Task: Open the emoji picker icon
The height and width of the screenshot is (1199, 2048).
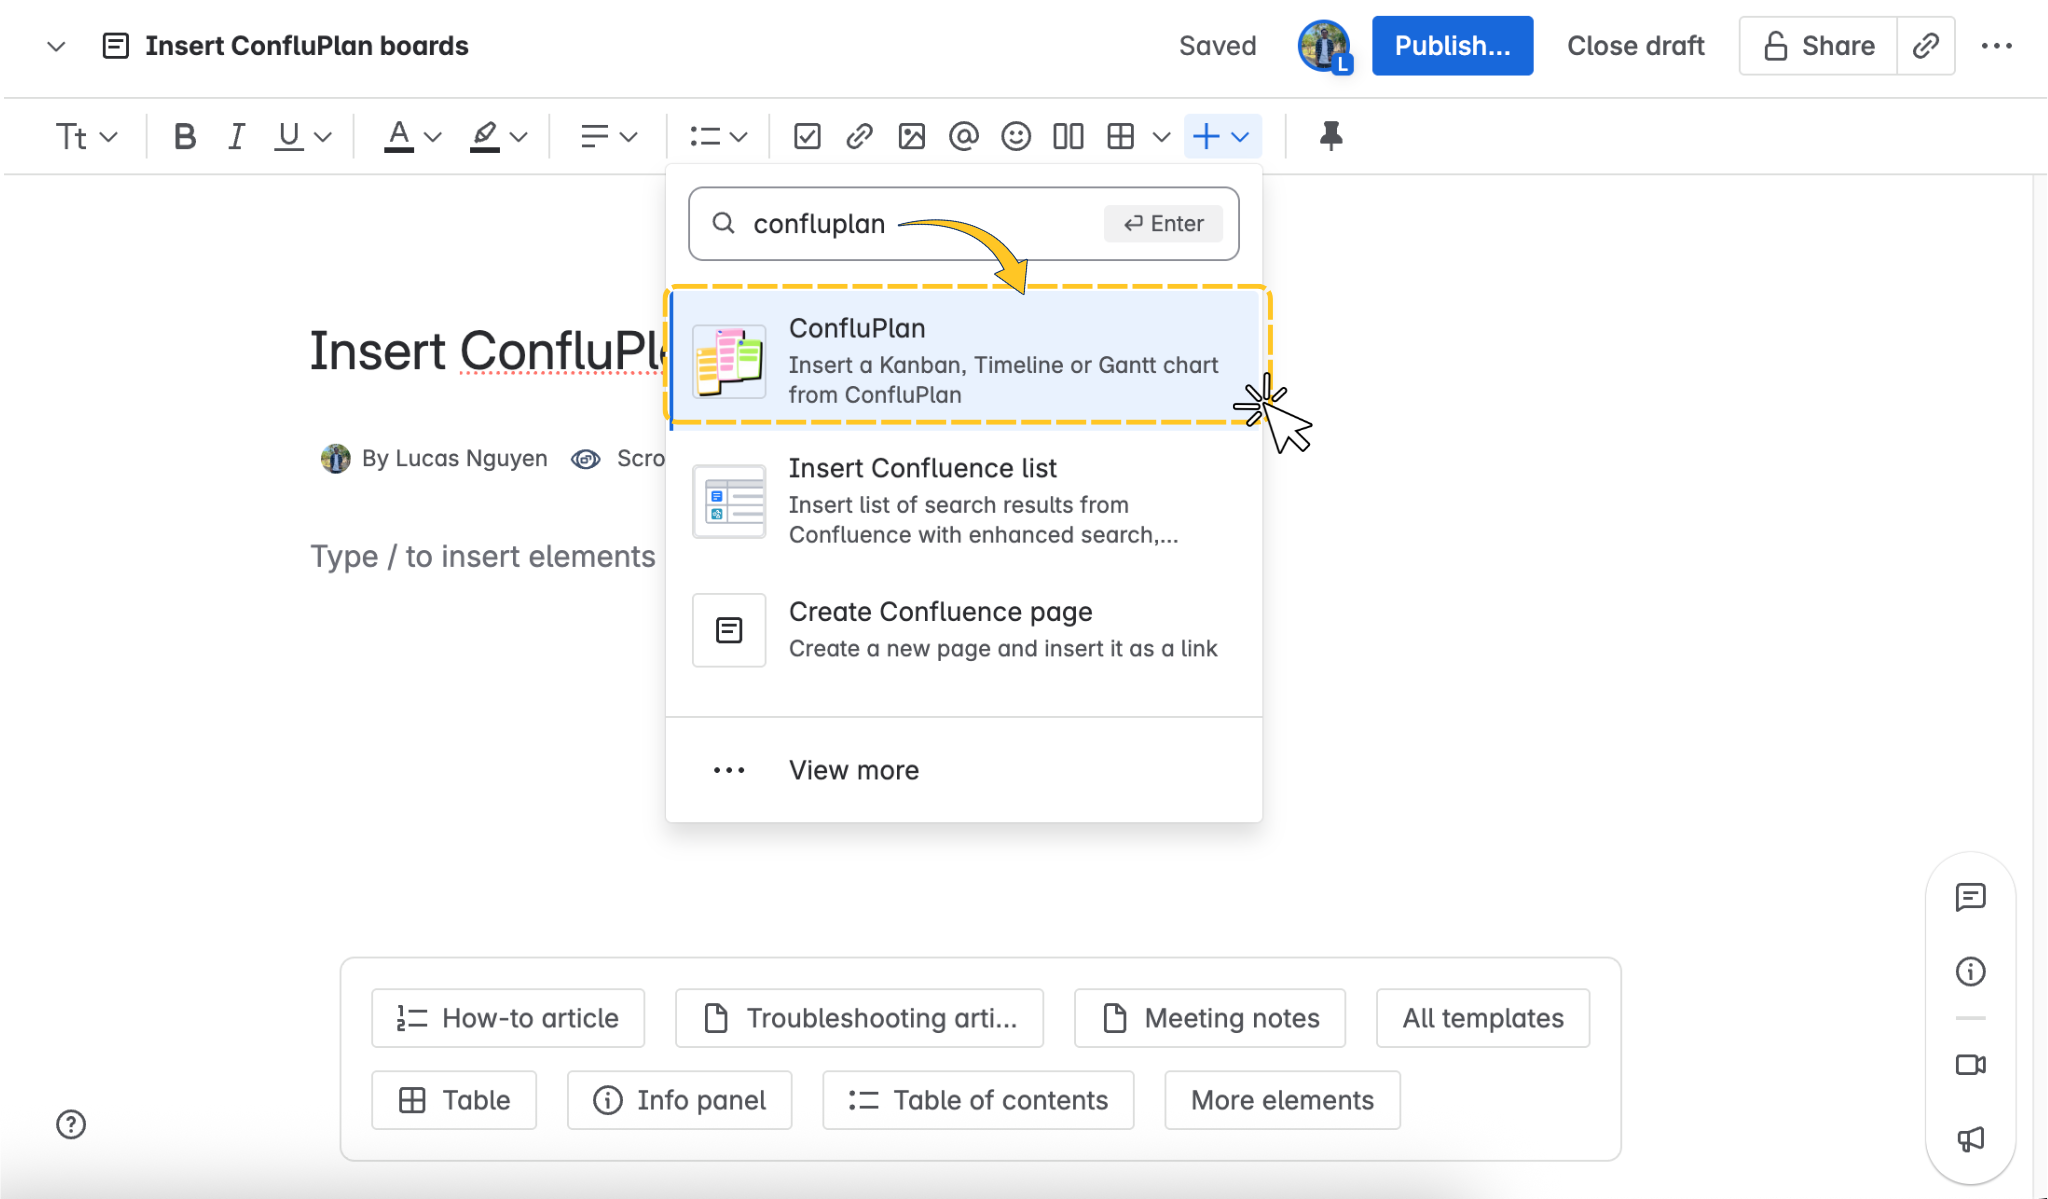Action: 1015,136
